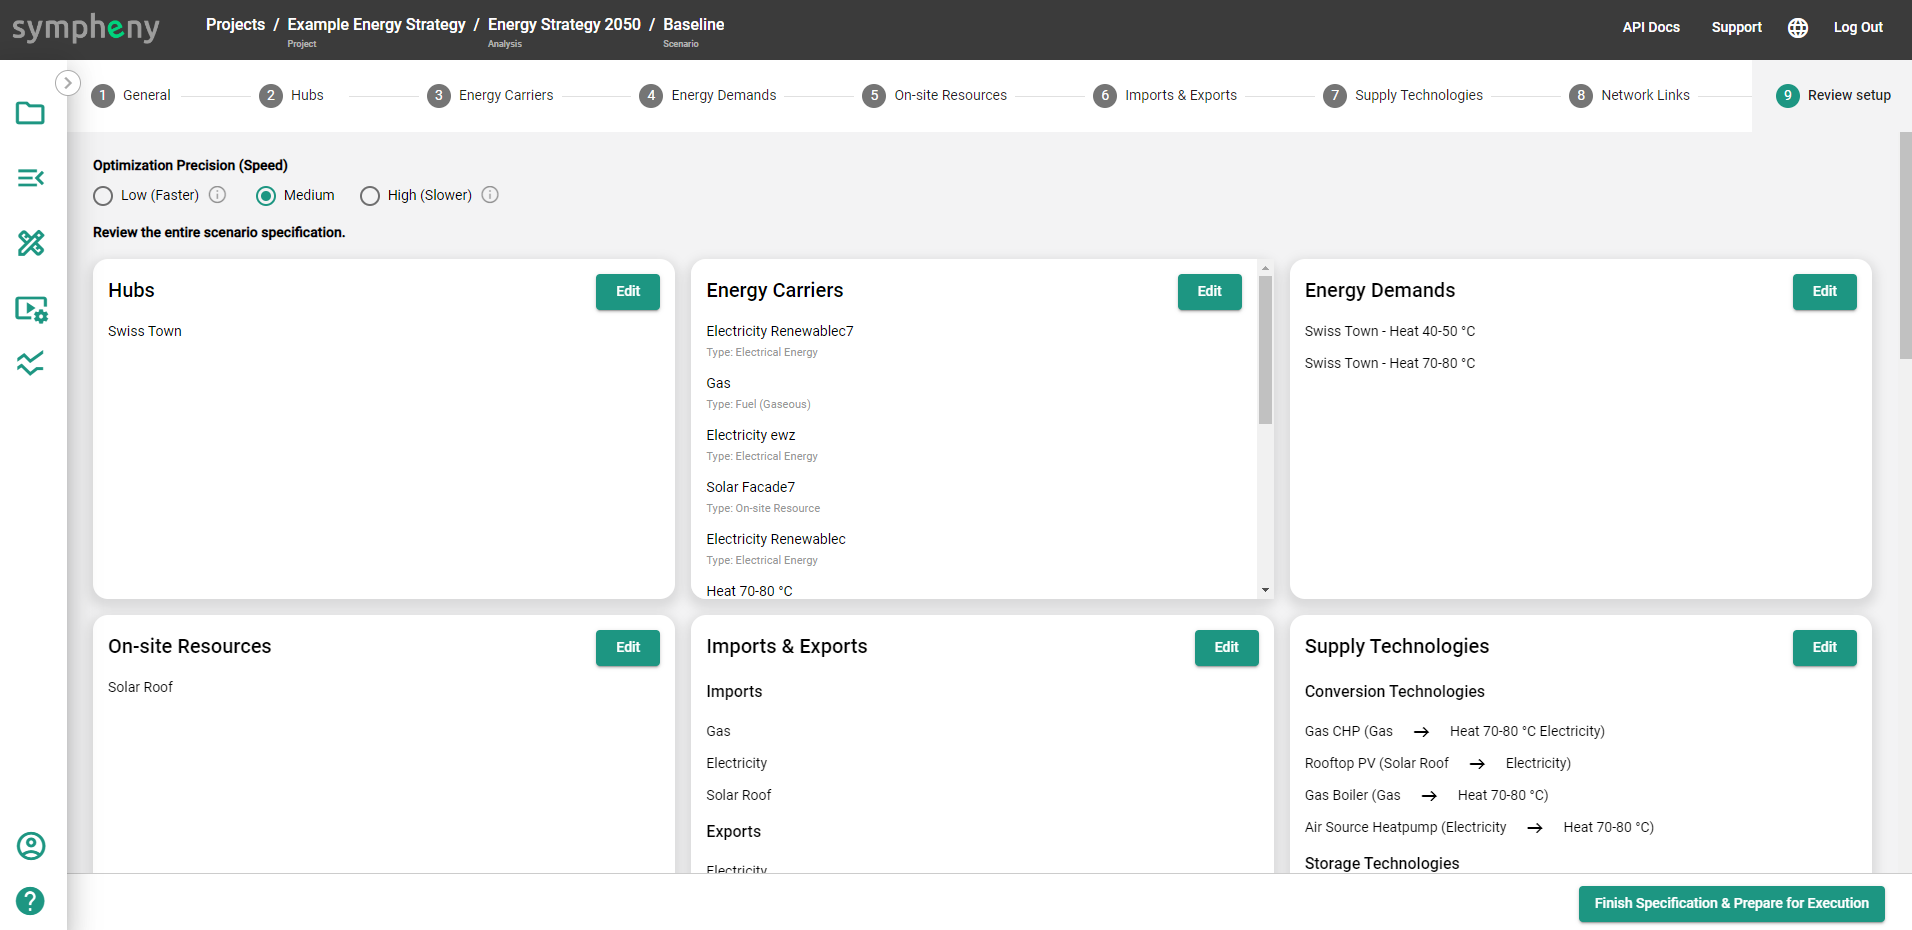Edit the Hubs section
1912x930 pixels.
point(627,292)
